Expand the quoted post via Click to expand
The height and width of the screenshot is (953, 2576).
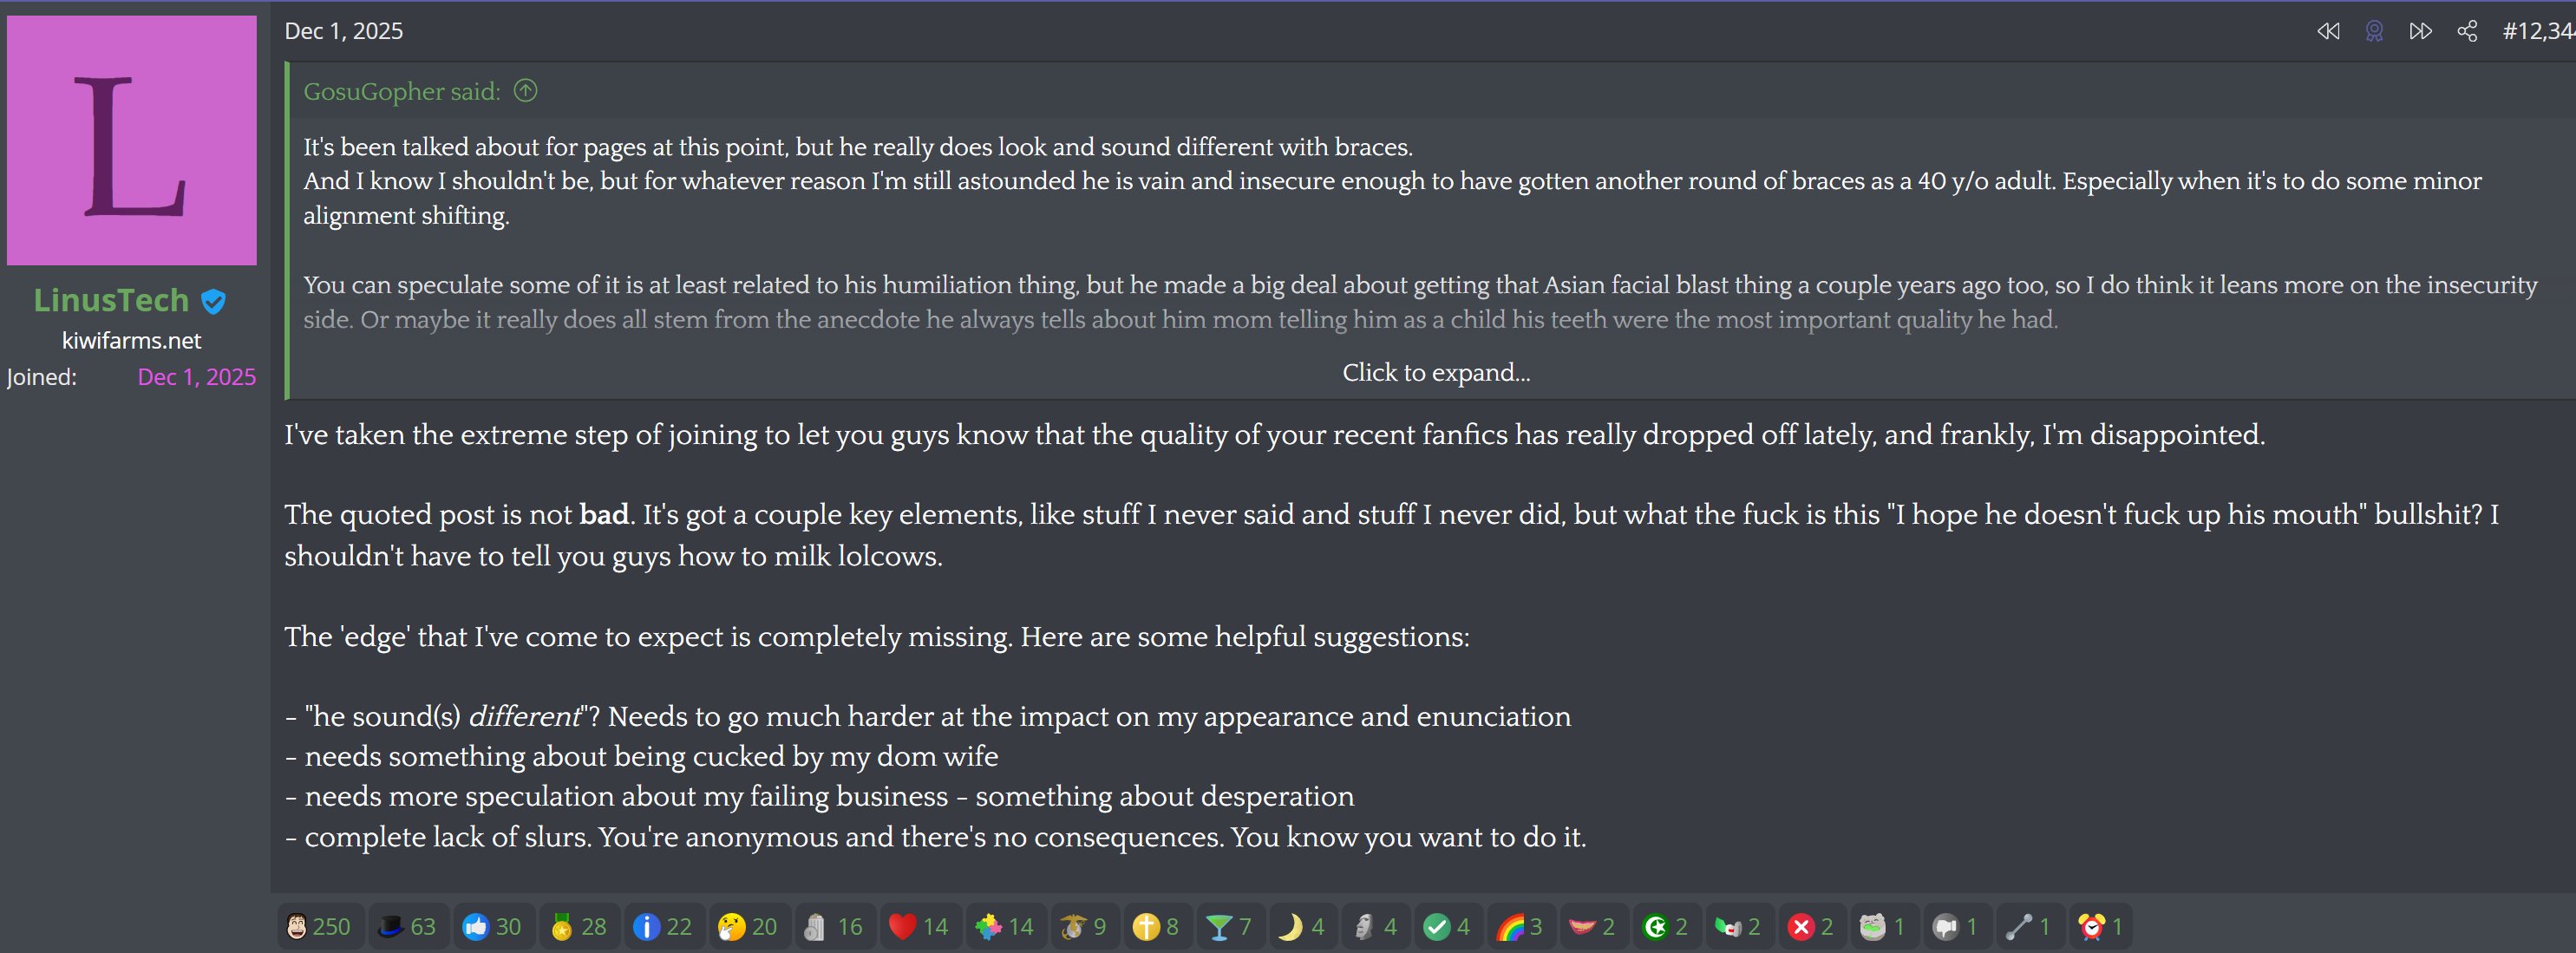1435,373
